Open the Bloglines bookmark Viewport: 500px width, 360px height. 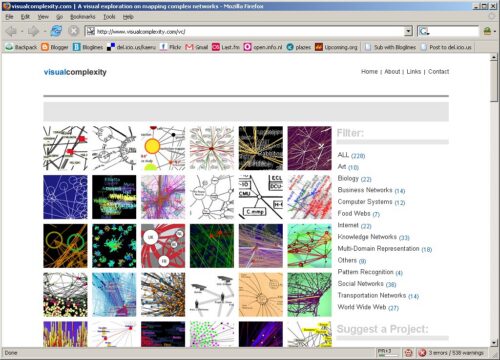[88, 47]
